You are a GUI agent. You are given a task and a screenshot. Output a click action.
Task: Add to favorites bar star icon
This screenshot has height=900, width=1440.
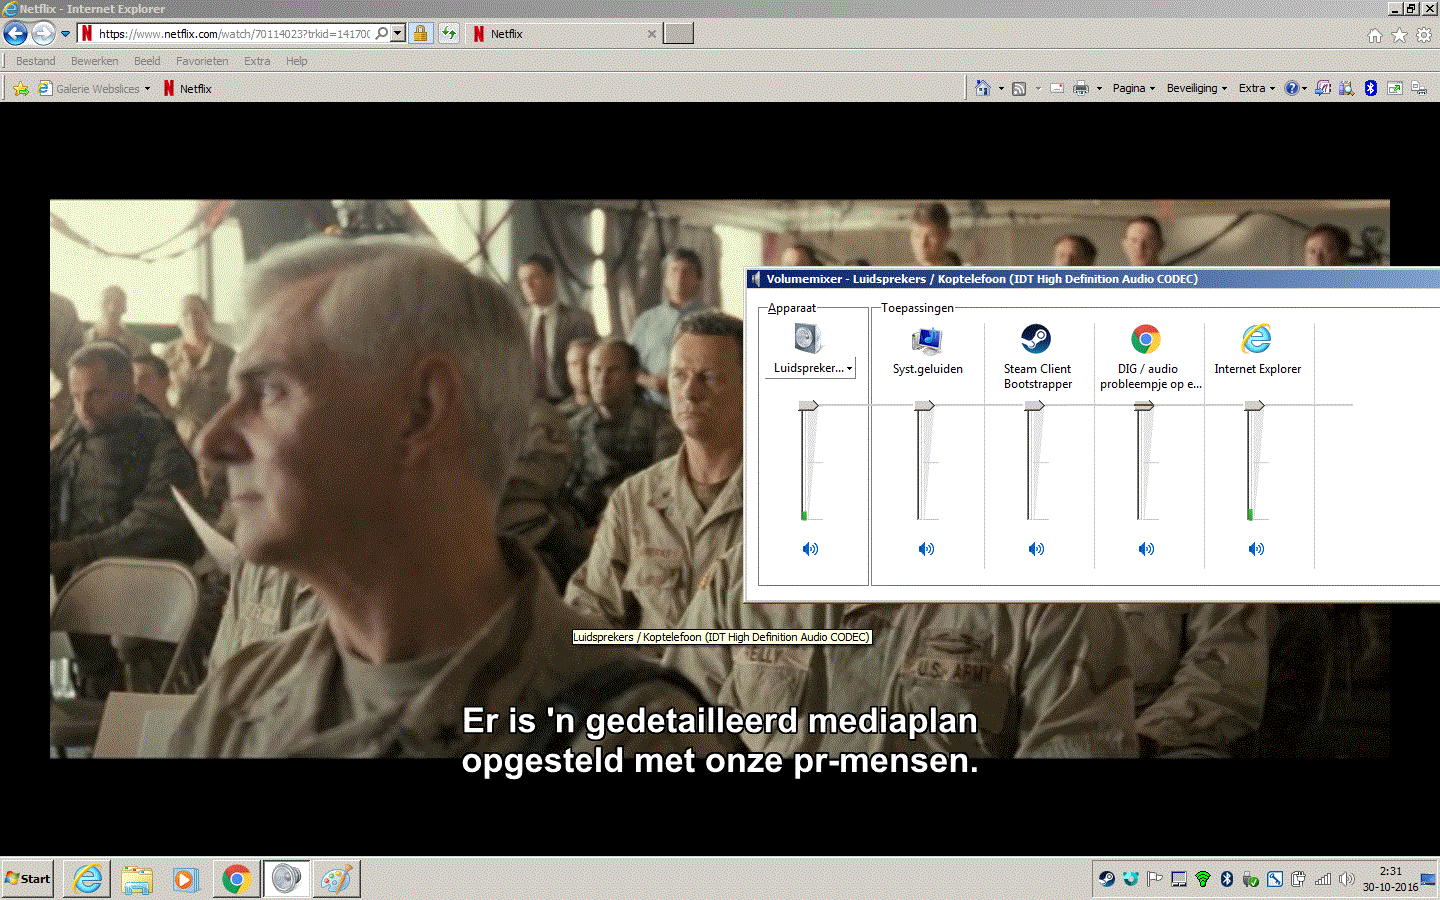click(21, 89)
